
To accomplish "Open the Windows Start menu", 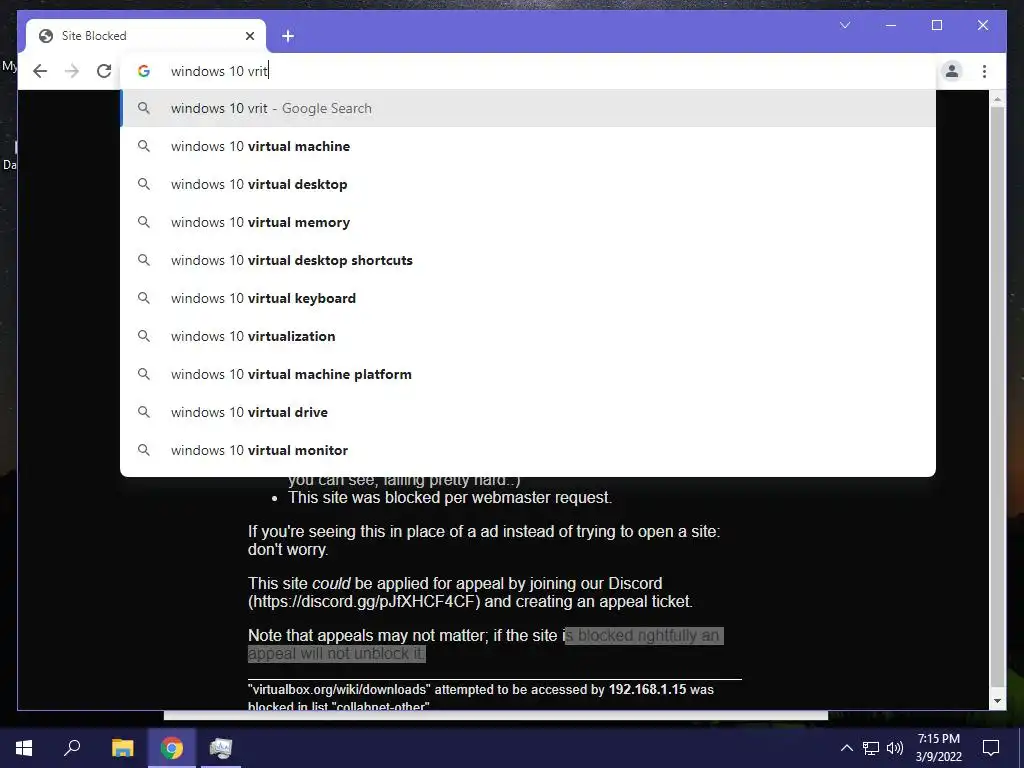I will click(x=24, y=748).
